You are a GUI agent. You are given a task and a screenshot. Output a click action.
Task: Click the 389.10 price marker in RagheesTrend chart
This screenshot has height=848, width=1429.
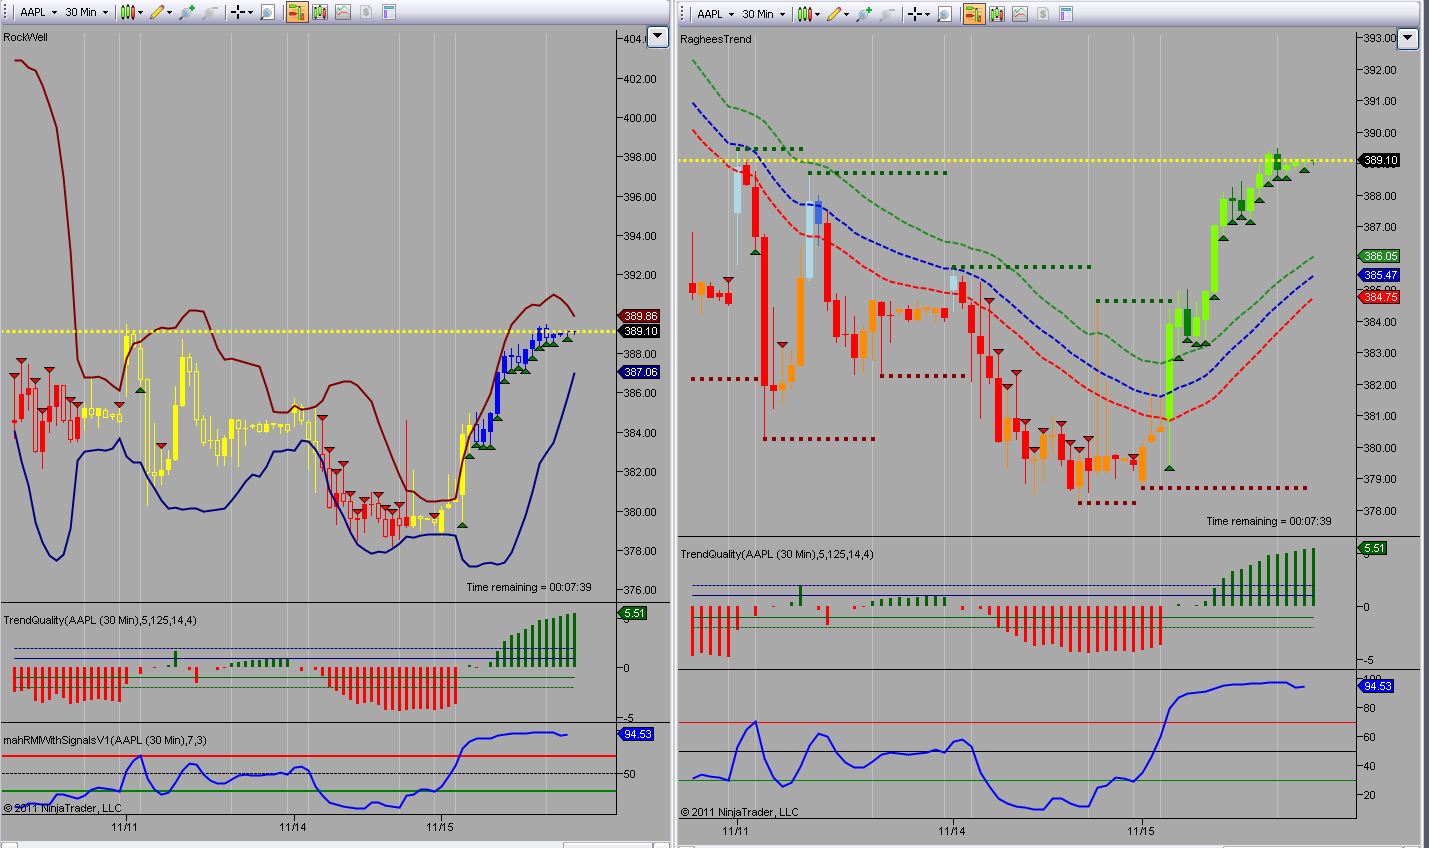[x=1380, y=161]
